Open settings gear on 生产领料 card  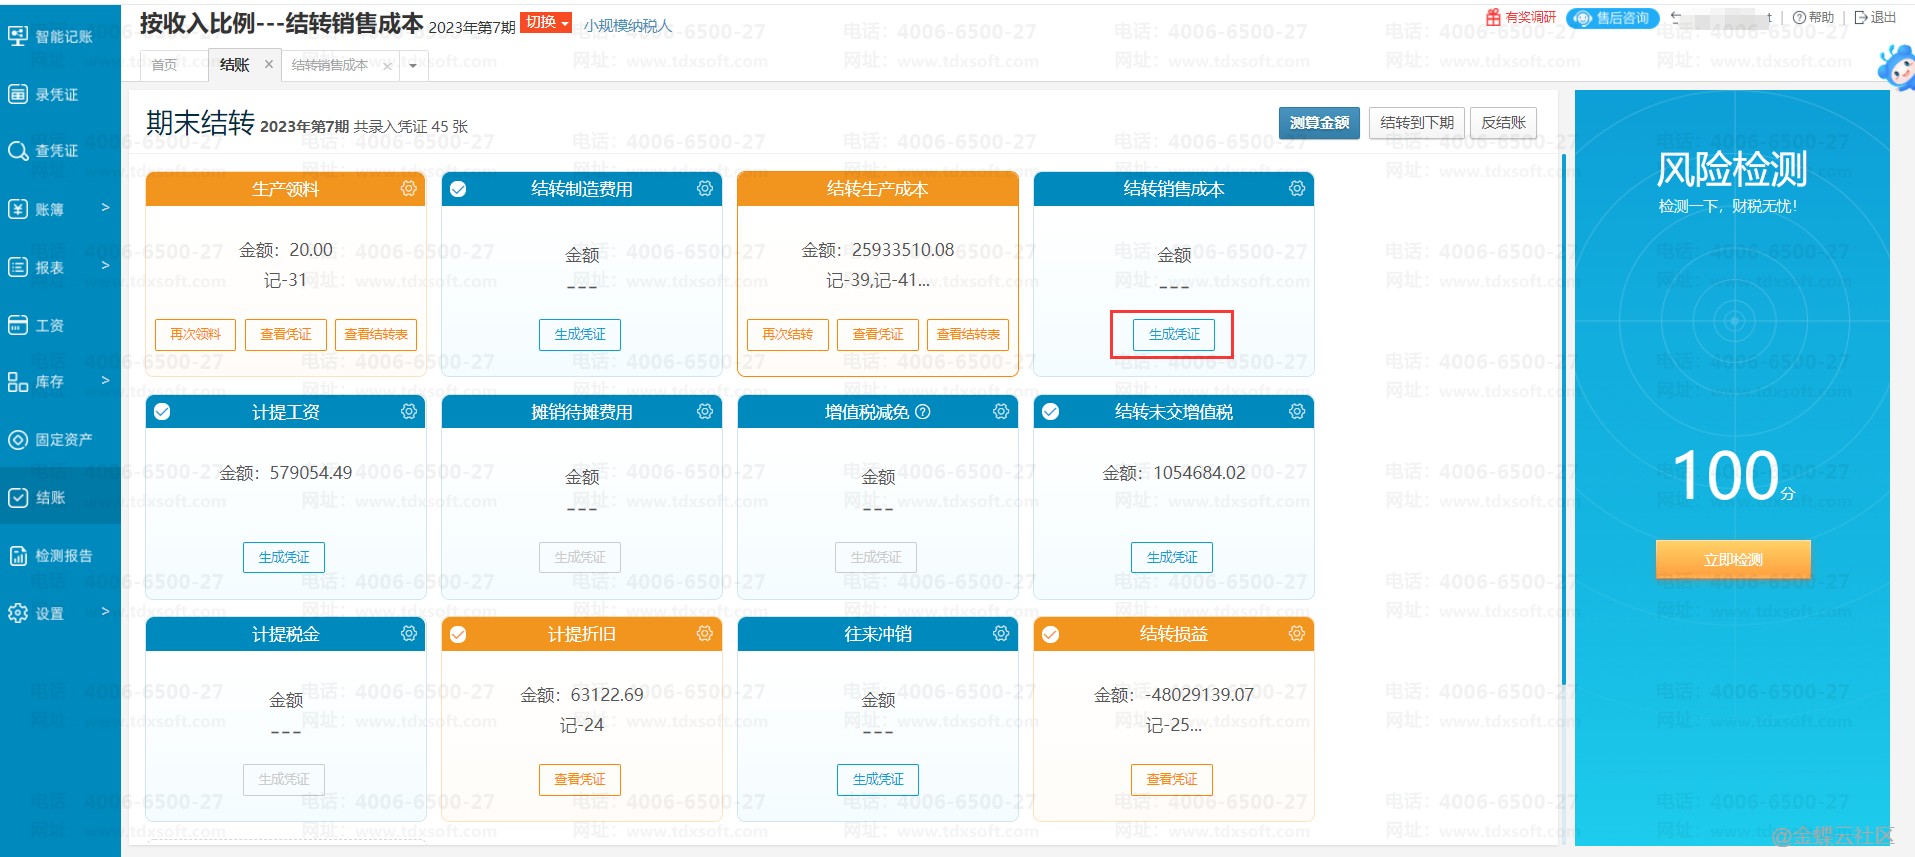click(x=408, y=189)
